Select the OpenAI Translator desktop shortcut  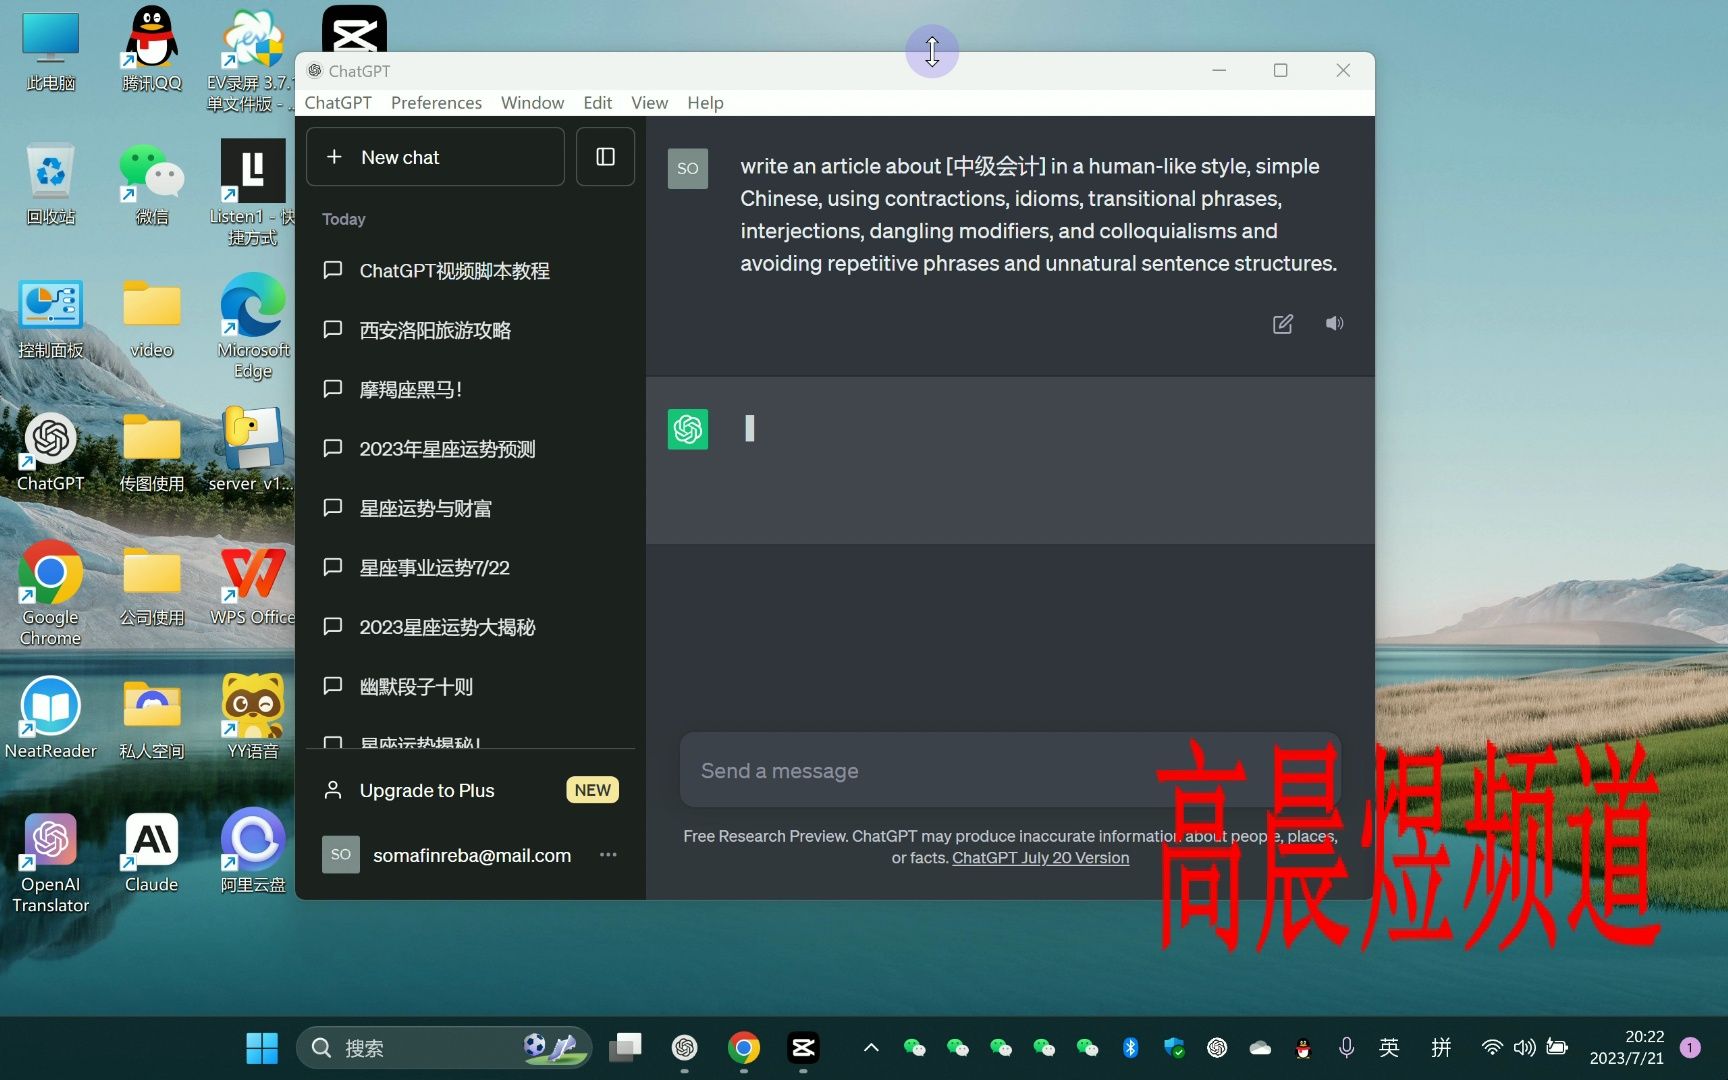point(50,862)
